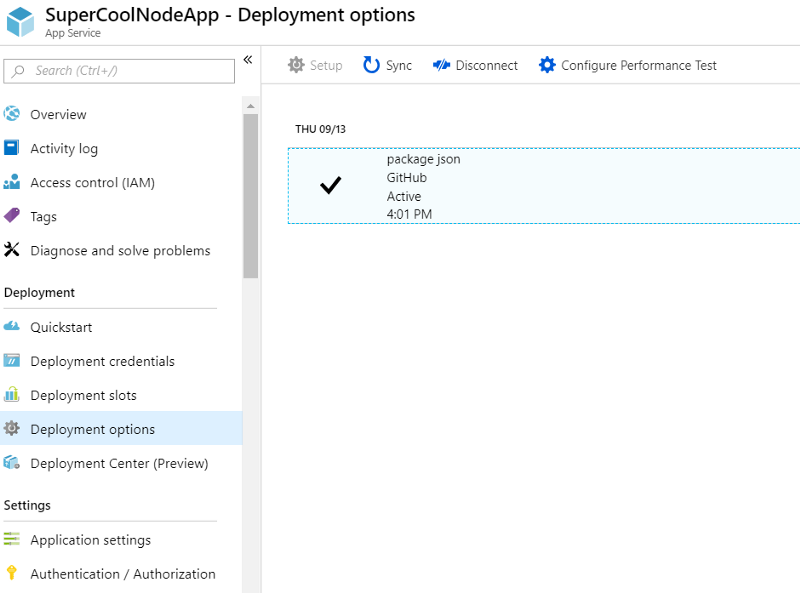
Task: Click the Authentication key icon
Action: pyautogui.click(x=11, y=573)
